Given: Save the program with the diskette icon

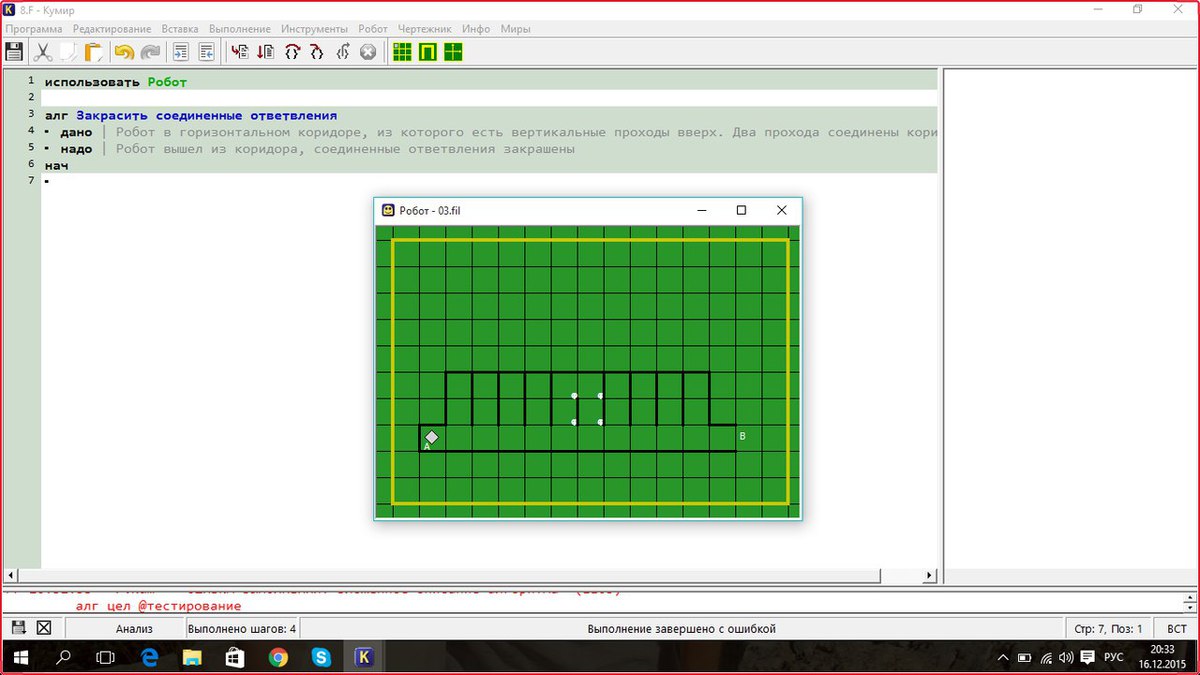Looking at the screenshot, I should tap(14, 52).
